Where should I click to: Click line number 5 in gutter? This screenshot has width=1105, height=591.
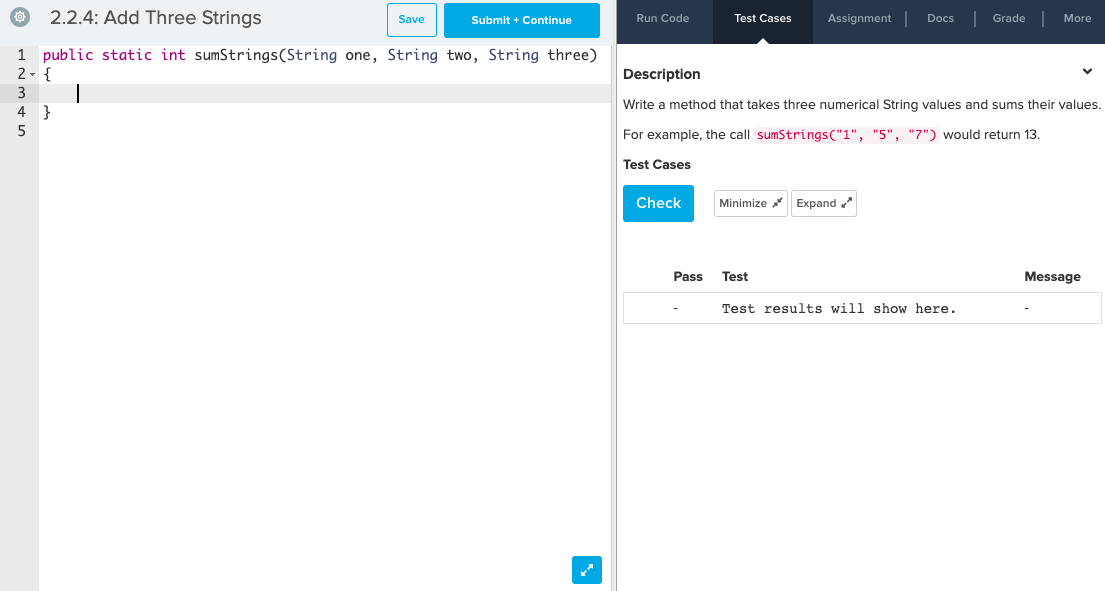pyautogui.click(x=21, y=131)
